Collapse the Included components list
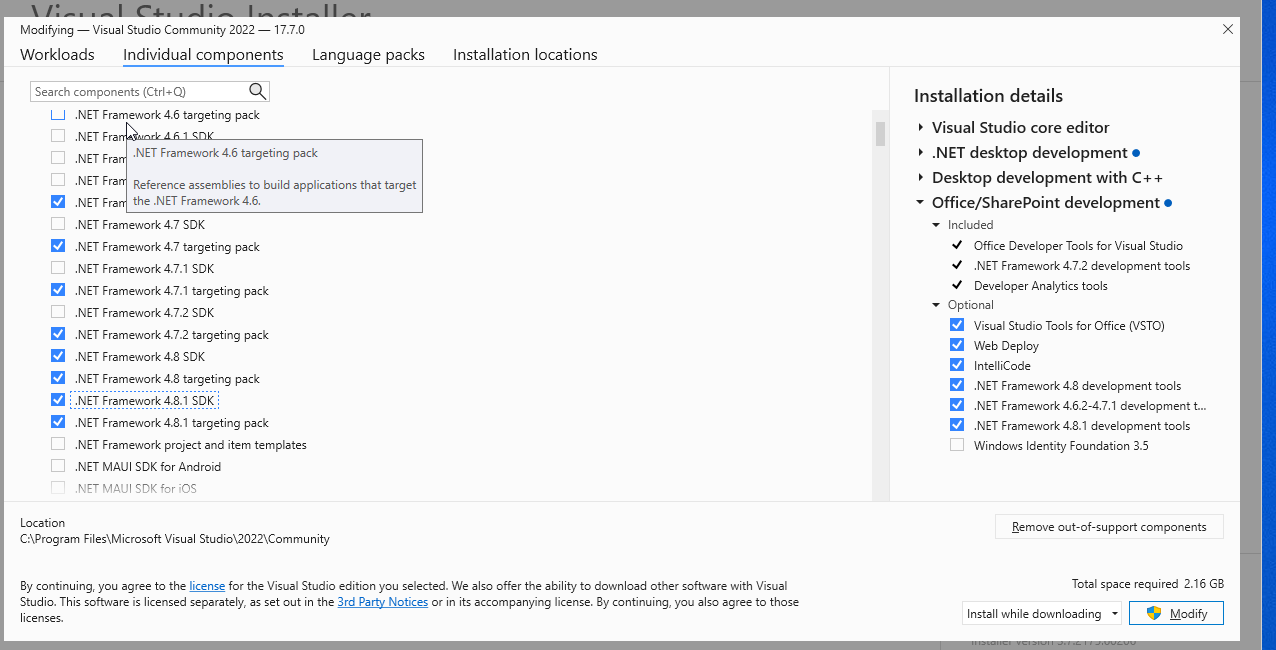Viewport: 1276px width, 650px height. point(937,225)
